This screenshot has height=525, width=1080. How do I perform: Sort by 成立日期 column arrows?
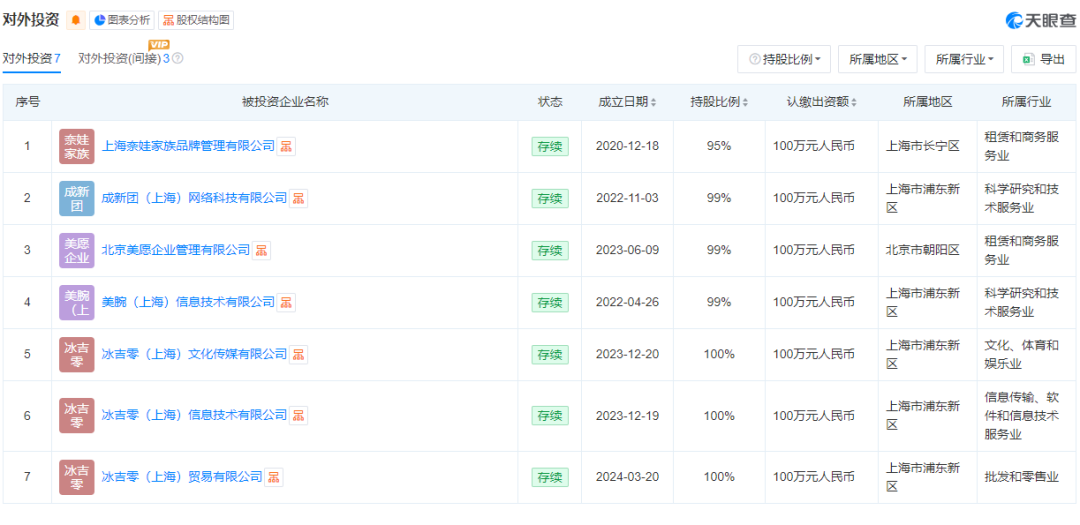(654, 103)
